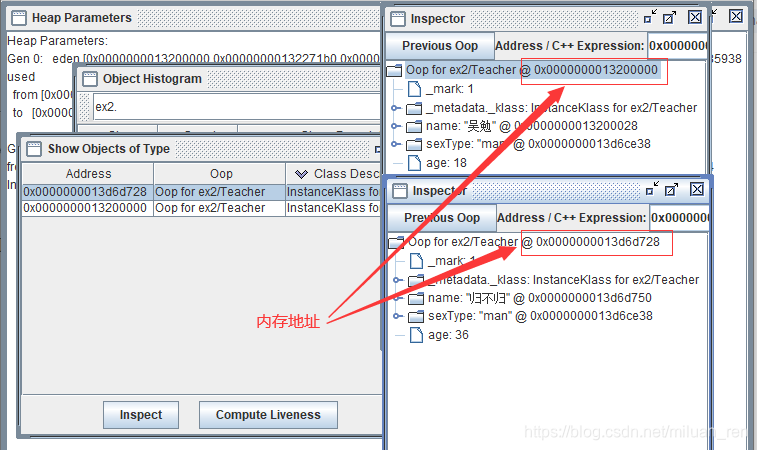Select Oop root node at 0x0000000013d6d728

click(x=533, y=242)
